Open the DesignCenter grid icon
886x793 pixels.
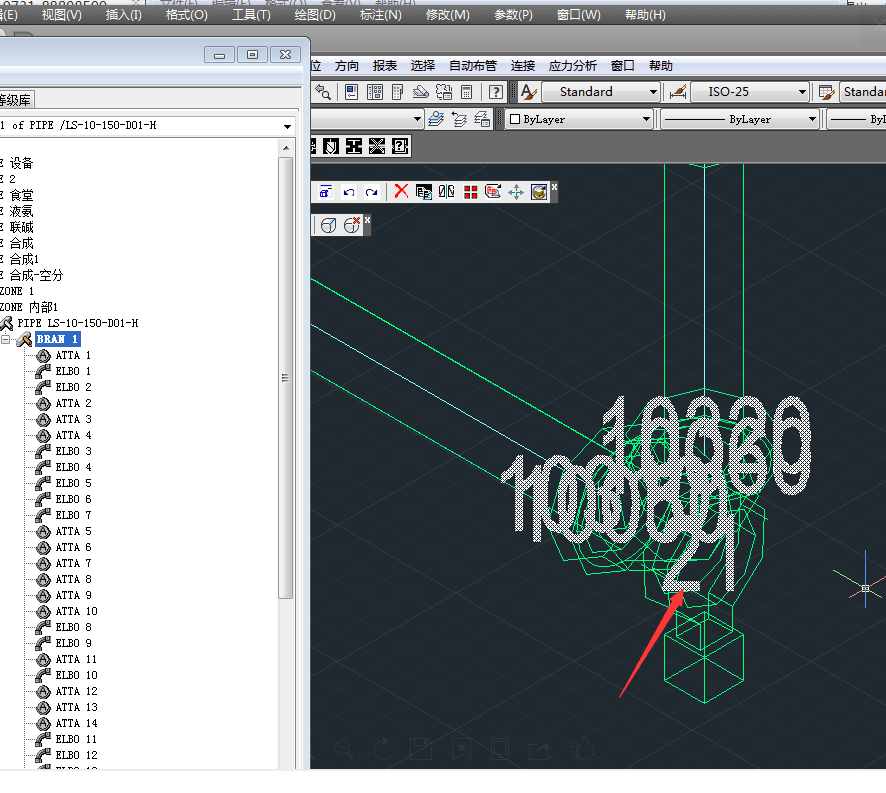coord(375,92)
